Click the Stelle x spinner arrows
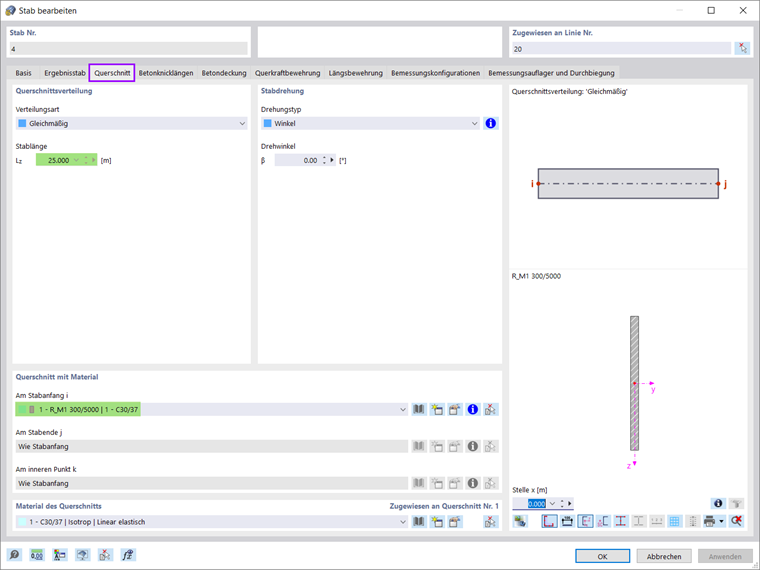 [562, 504]
